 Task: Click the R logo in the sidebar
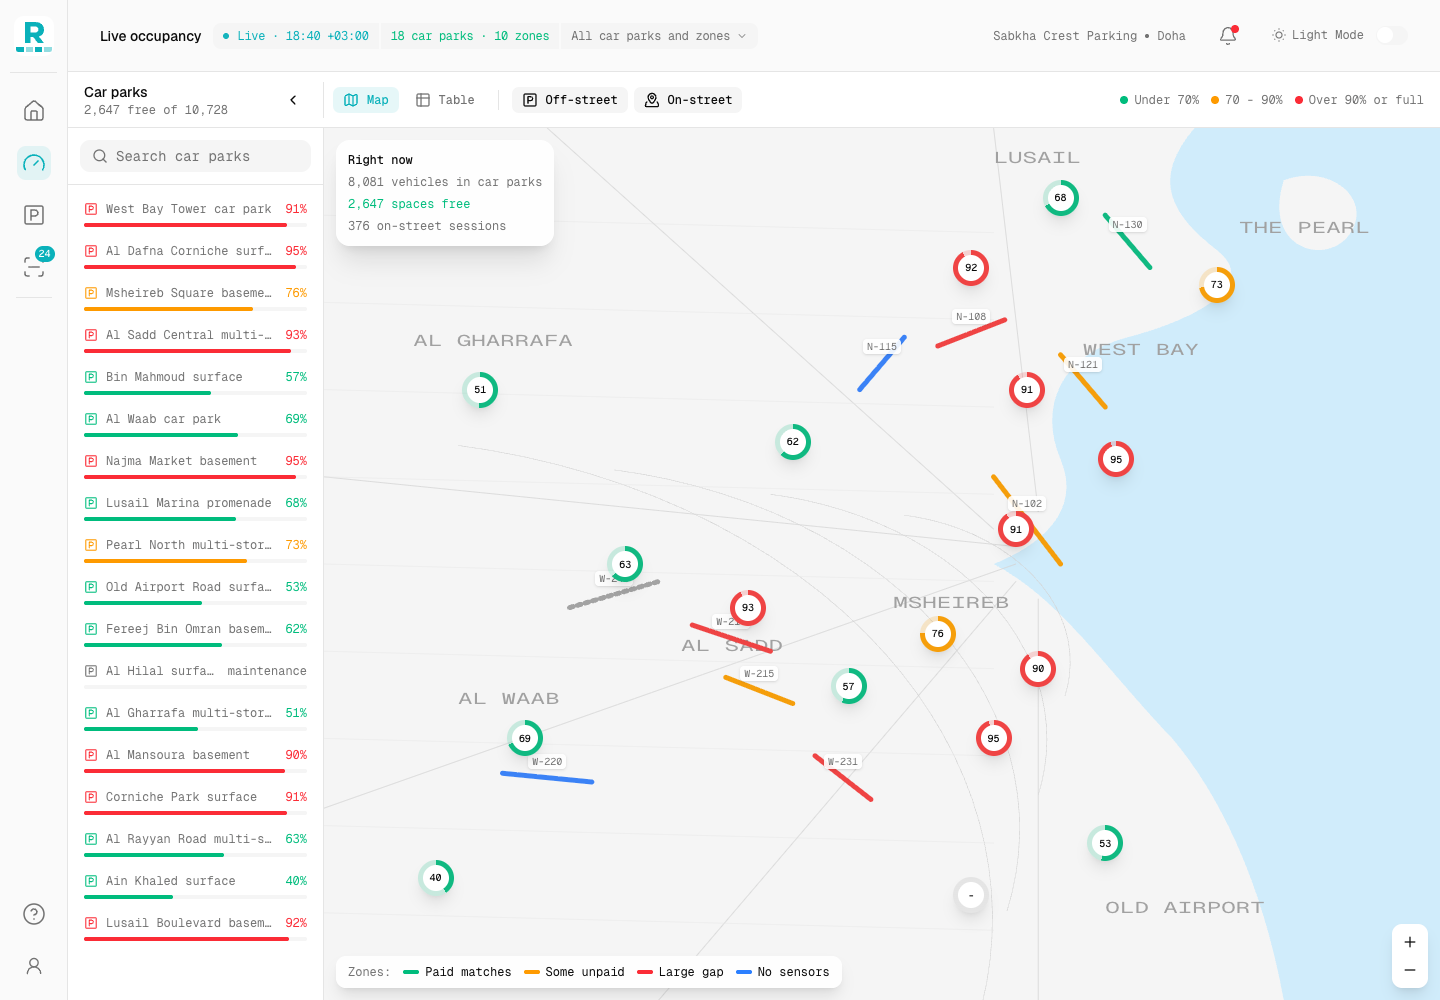coord(34,36)
